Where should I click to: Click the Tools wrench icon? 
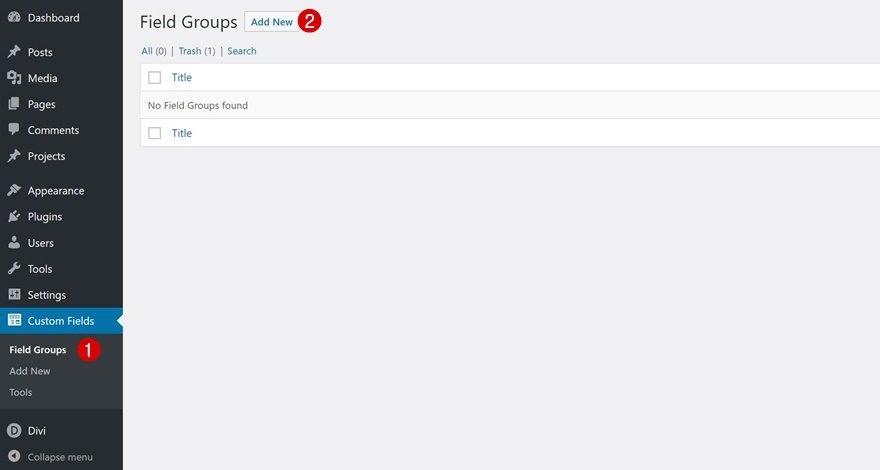point(14,268)
